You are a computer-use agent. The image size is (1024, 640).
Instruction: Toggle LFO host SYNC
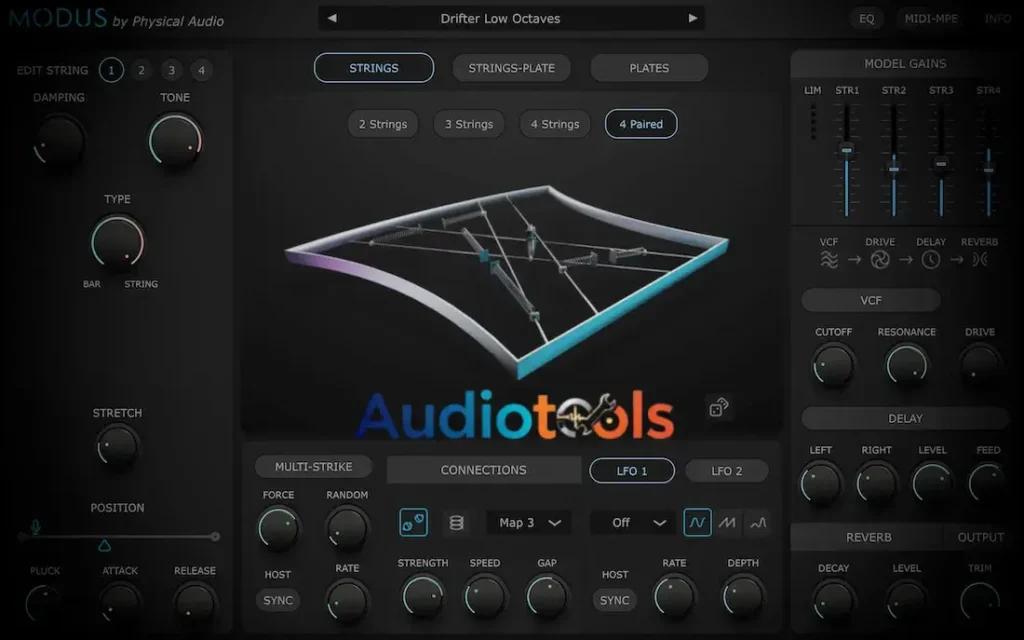(615, 600)
